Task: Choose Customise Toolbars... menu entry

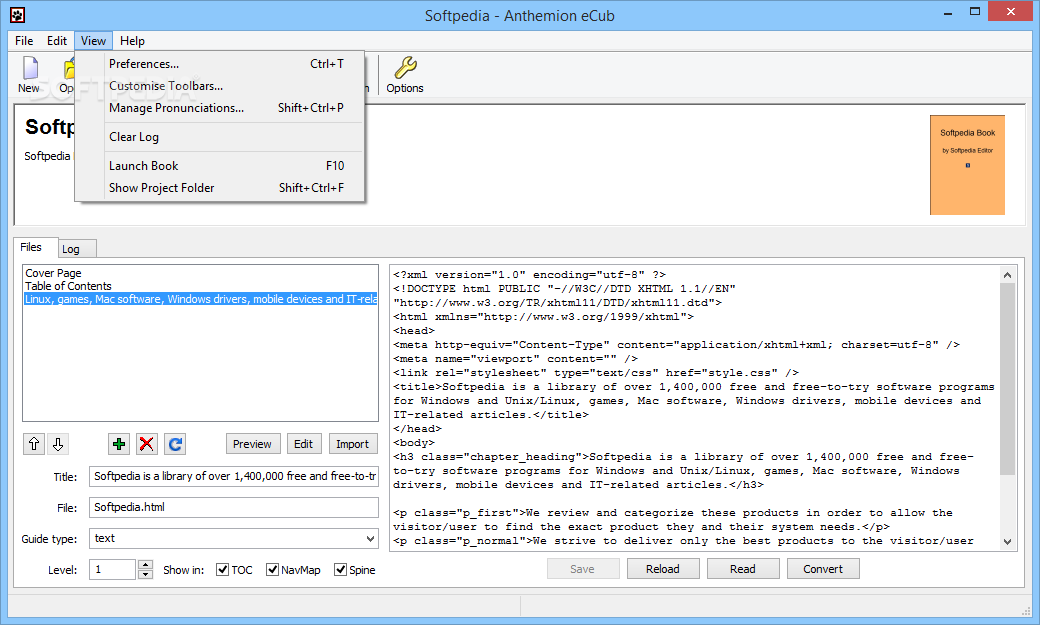Action: coord(220,86)
